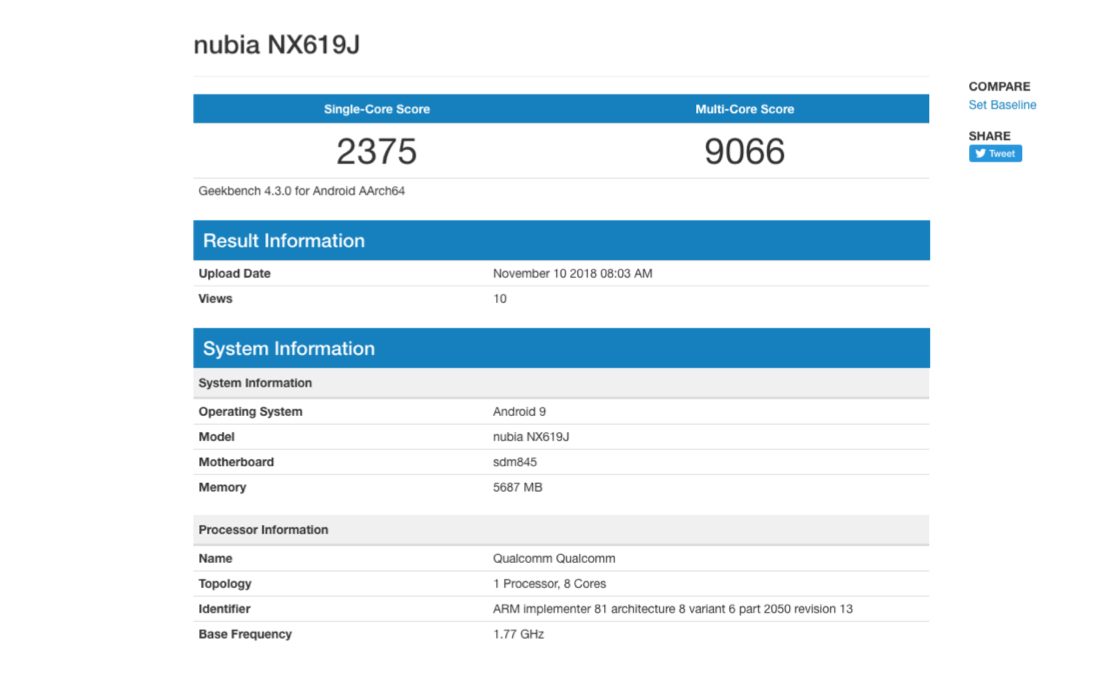Share the result with the Tweet button
Screen dimensions: 1104x673
pyautogui.click(x=995, y=154)
